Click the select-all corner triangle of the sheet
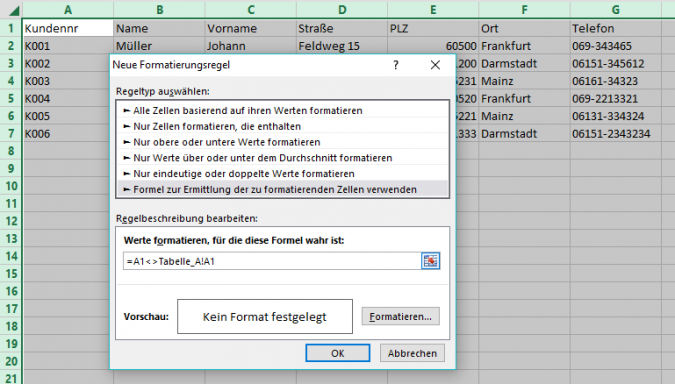 13,10
